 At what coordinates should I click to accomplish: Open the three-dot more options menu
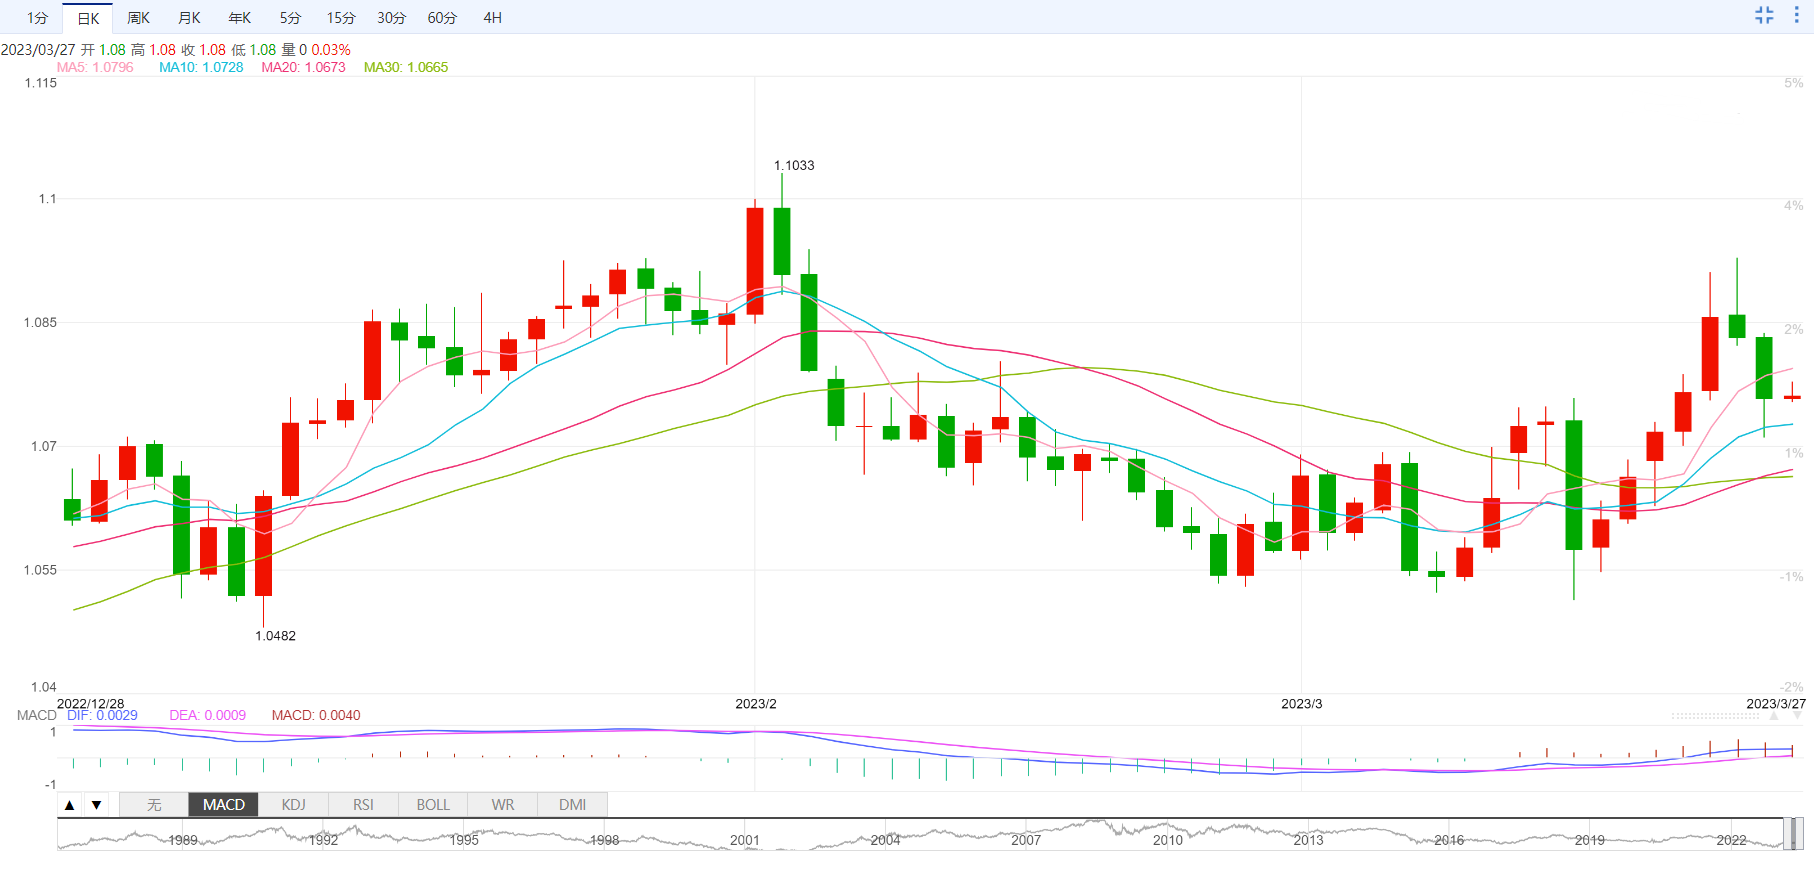(x=1796, y=15)
